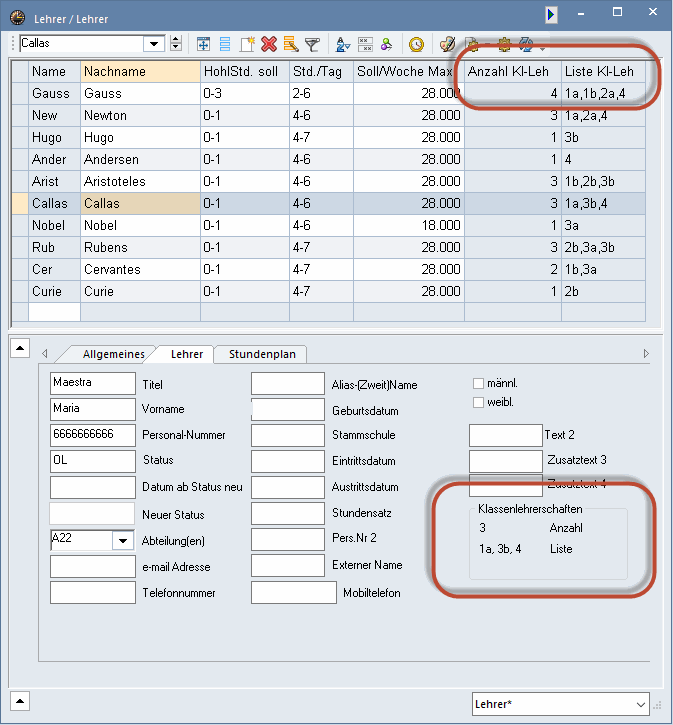Show previous tabs with left tab arrow
This screenshot has height=725, width=673.
click(x=44, y=353)
